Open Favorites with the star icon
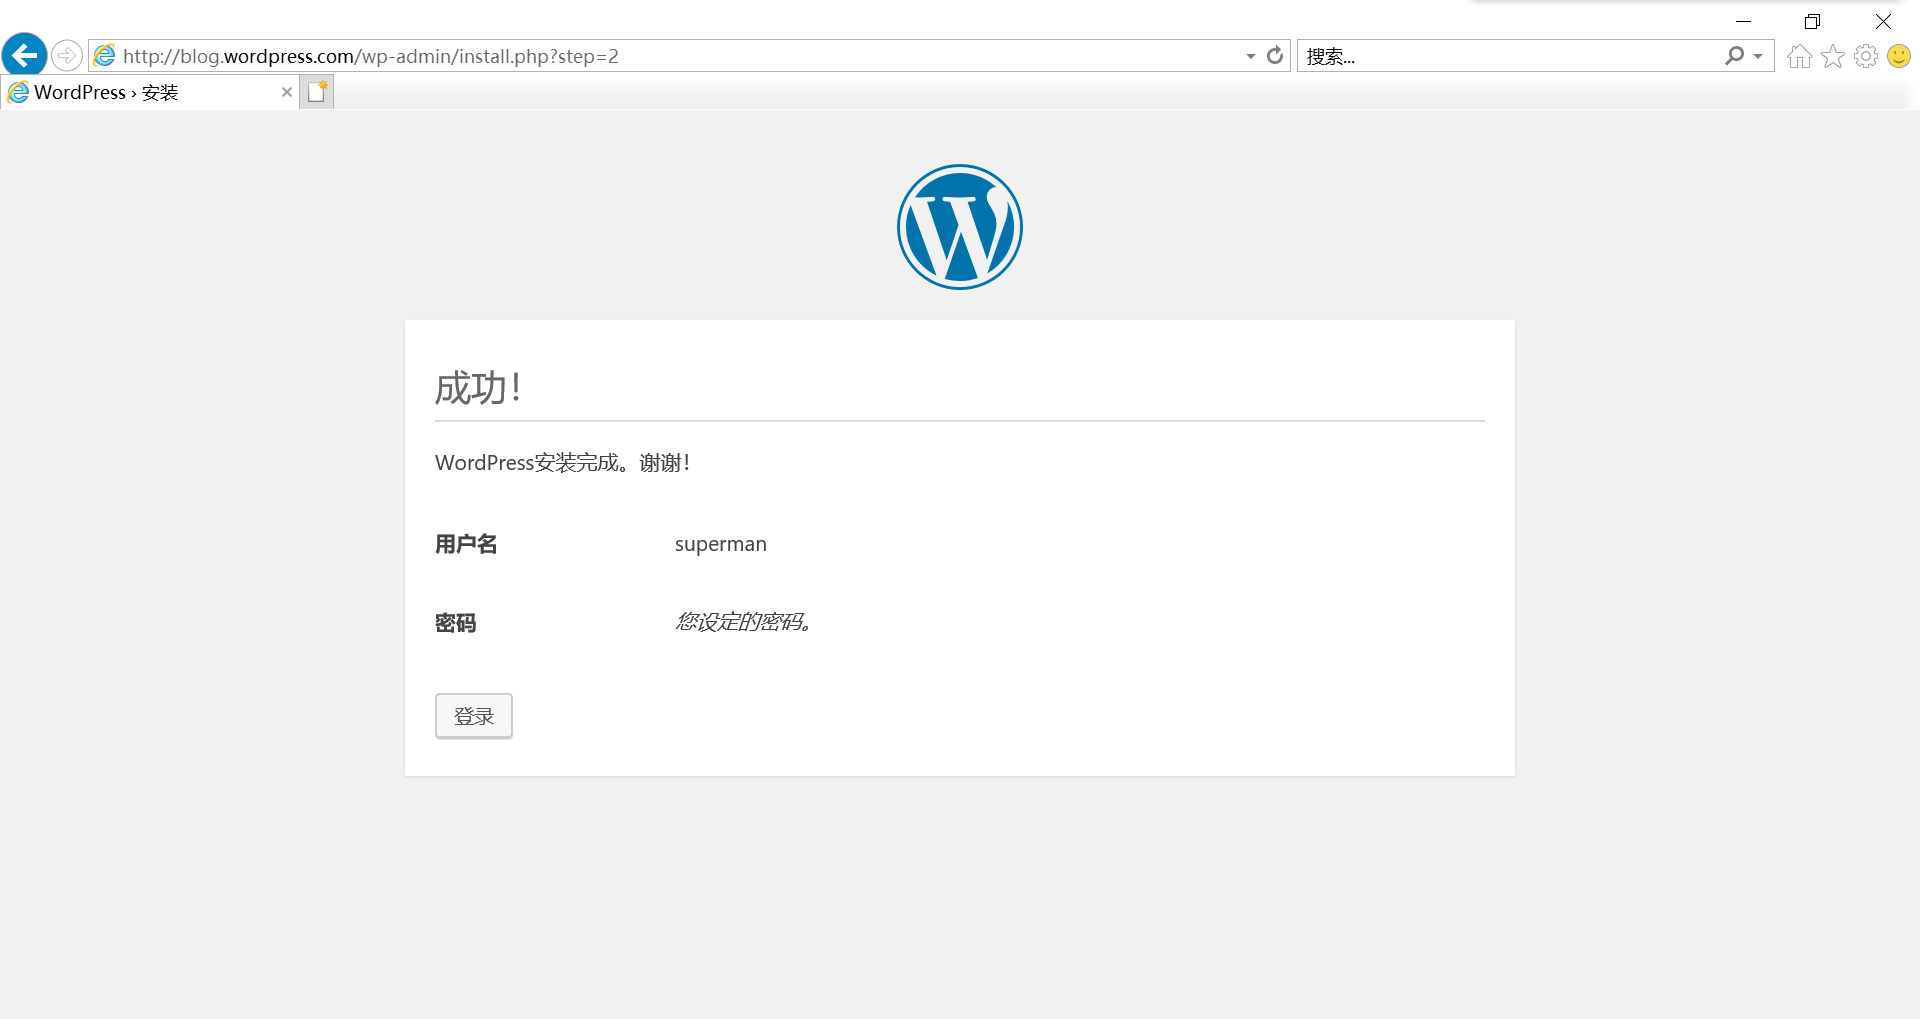The height and width of the screenshot is (1019, 1920). point(1833,56)
